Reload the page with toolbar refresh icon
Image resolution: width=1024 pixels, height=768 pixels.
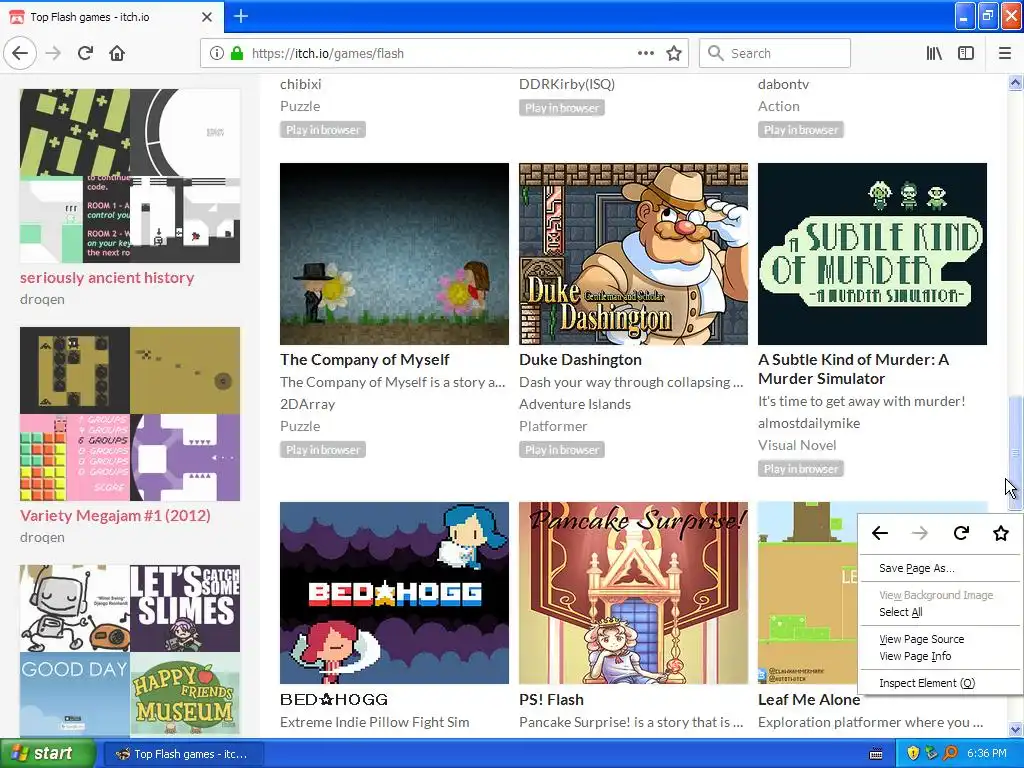click(86, 53)
